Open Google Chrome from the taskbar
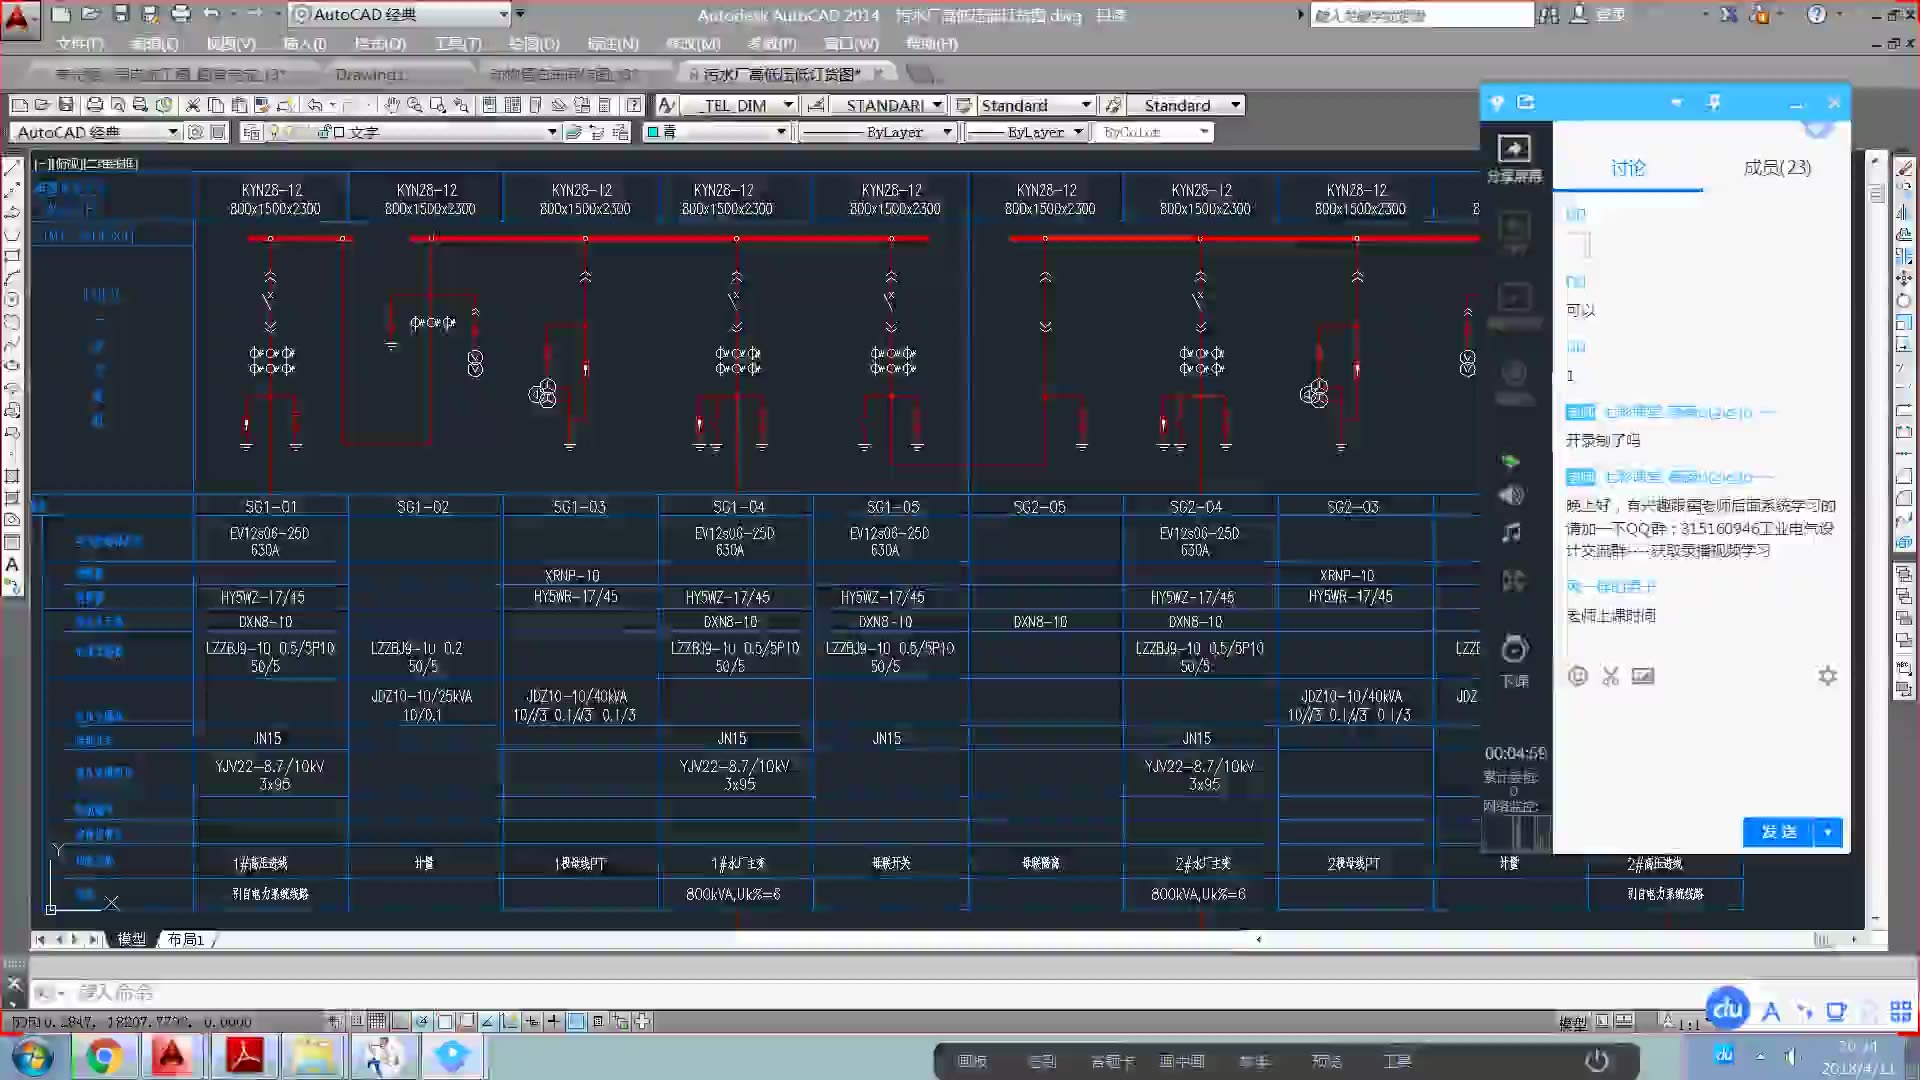Viewport: 1920px width, 1080px height. pos(102,1057)
